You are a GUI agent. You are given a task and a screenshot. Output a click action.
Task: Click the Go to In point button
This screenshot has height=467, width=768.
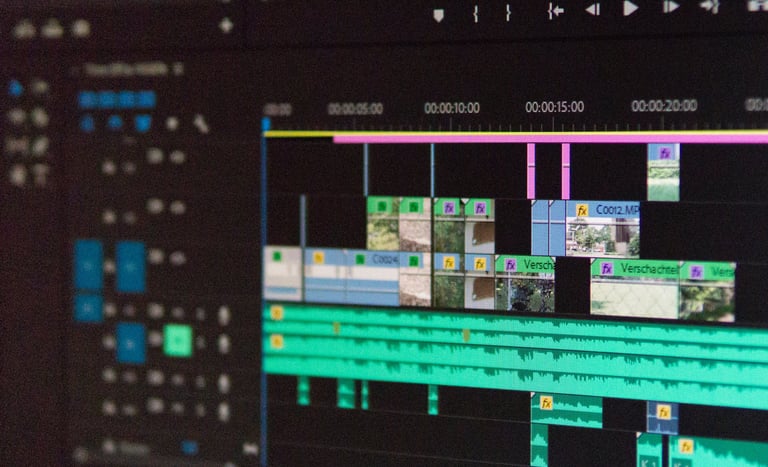[555, 11]
